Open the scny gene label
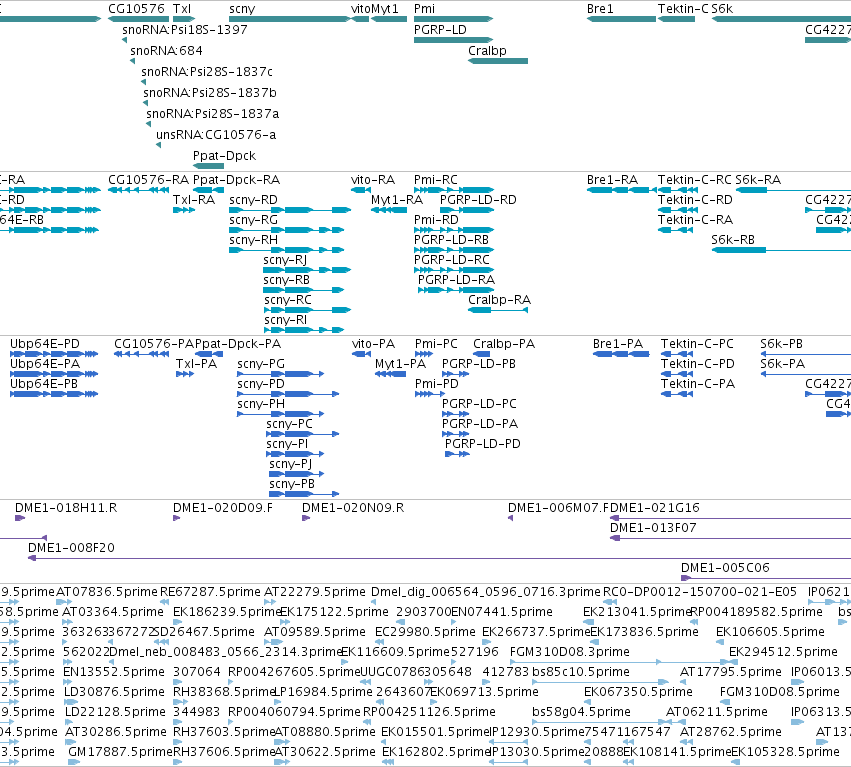851x767 pixels. pos(242,9)
